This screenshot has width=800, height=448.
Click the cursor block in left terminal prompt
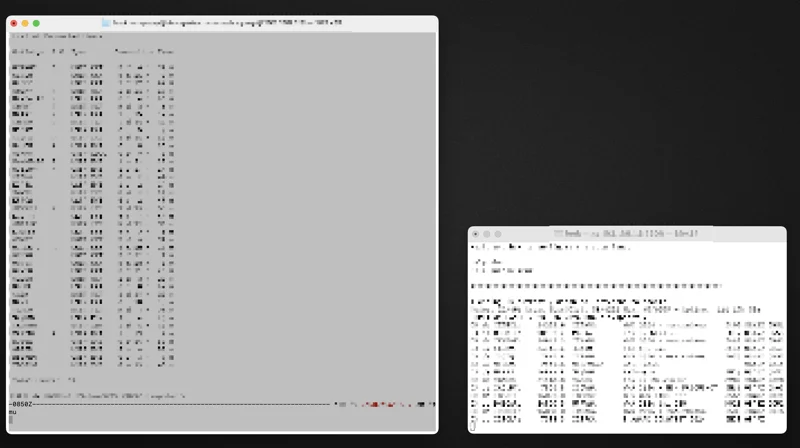(x=11, y=420)
